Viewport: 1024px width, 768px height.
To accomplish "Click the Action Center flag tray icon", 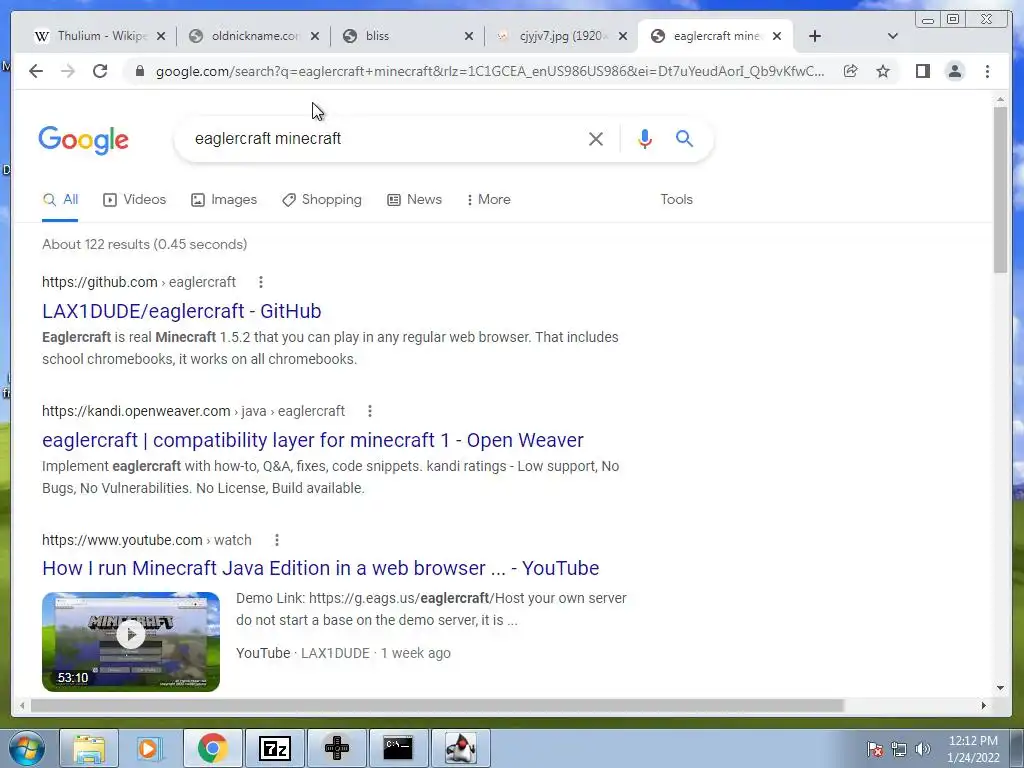I will 875,749.
